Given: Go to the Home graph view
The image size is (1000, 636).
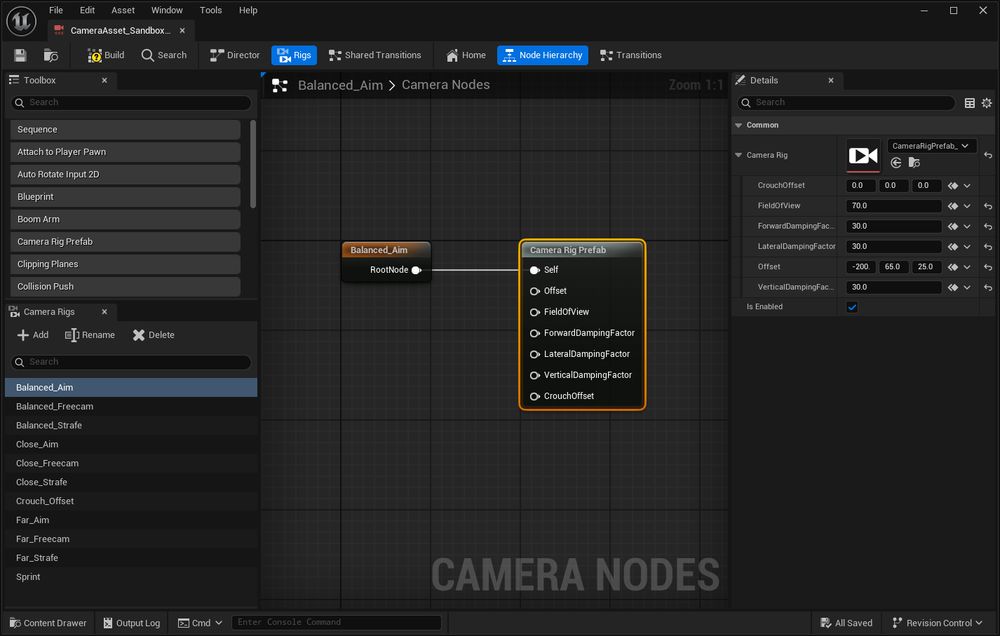Looking at the screenshot, I should [x=466, y=55].
